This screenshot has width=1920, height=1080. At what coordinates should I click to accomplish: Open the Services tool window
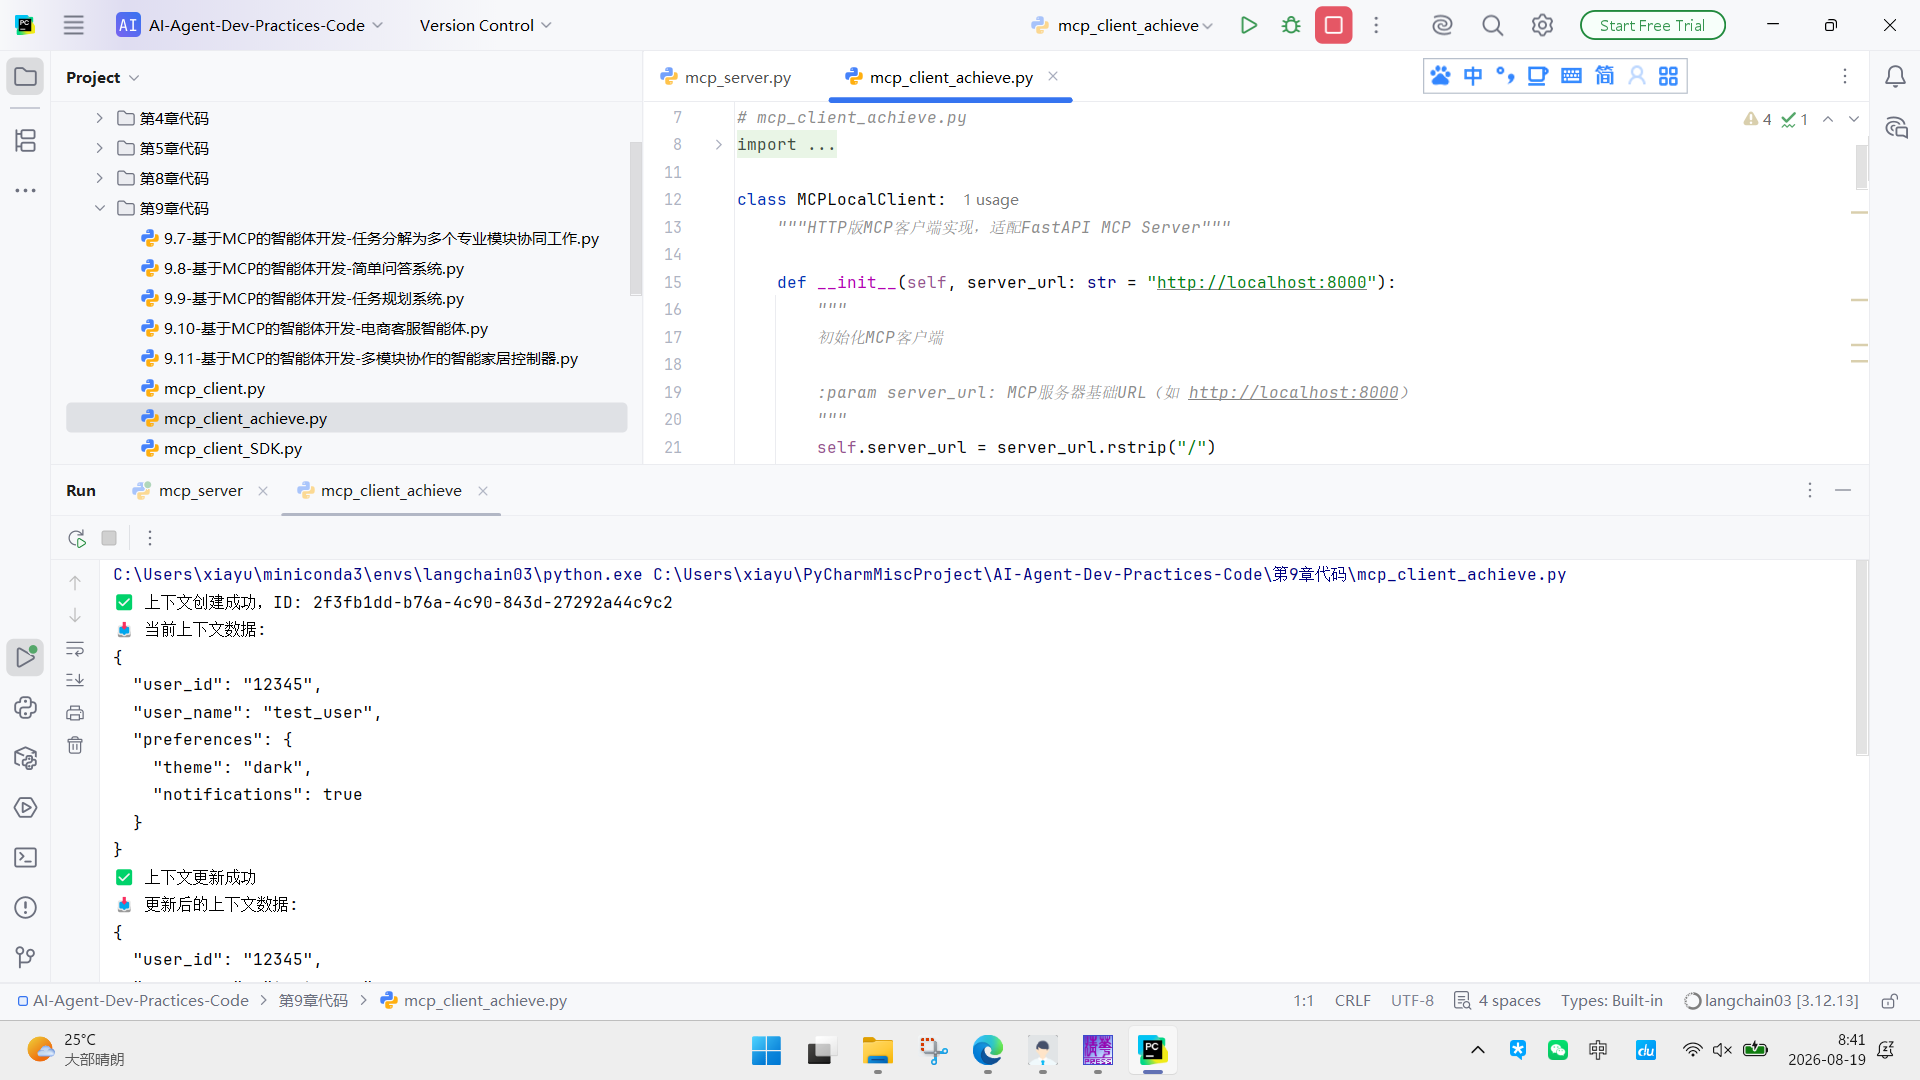[x=25, y=808]
